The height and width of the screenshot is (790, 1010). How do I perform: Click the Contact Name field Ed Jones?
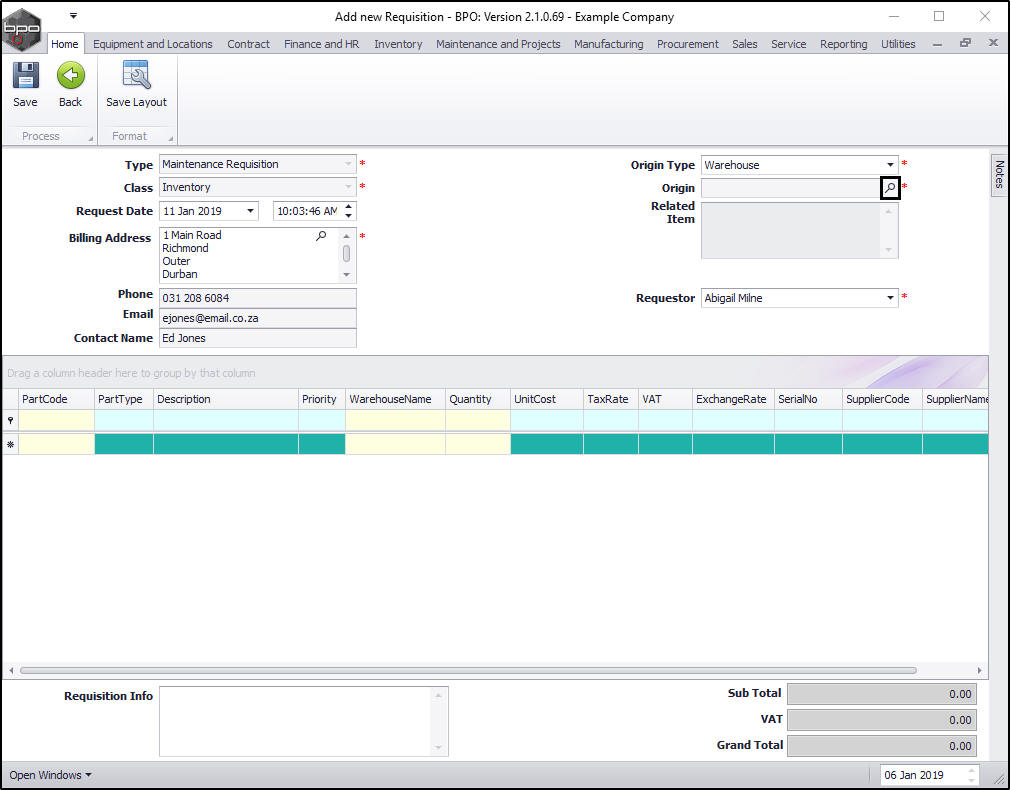click(258, 338)
